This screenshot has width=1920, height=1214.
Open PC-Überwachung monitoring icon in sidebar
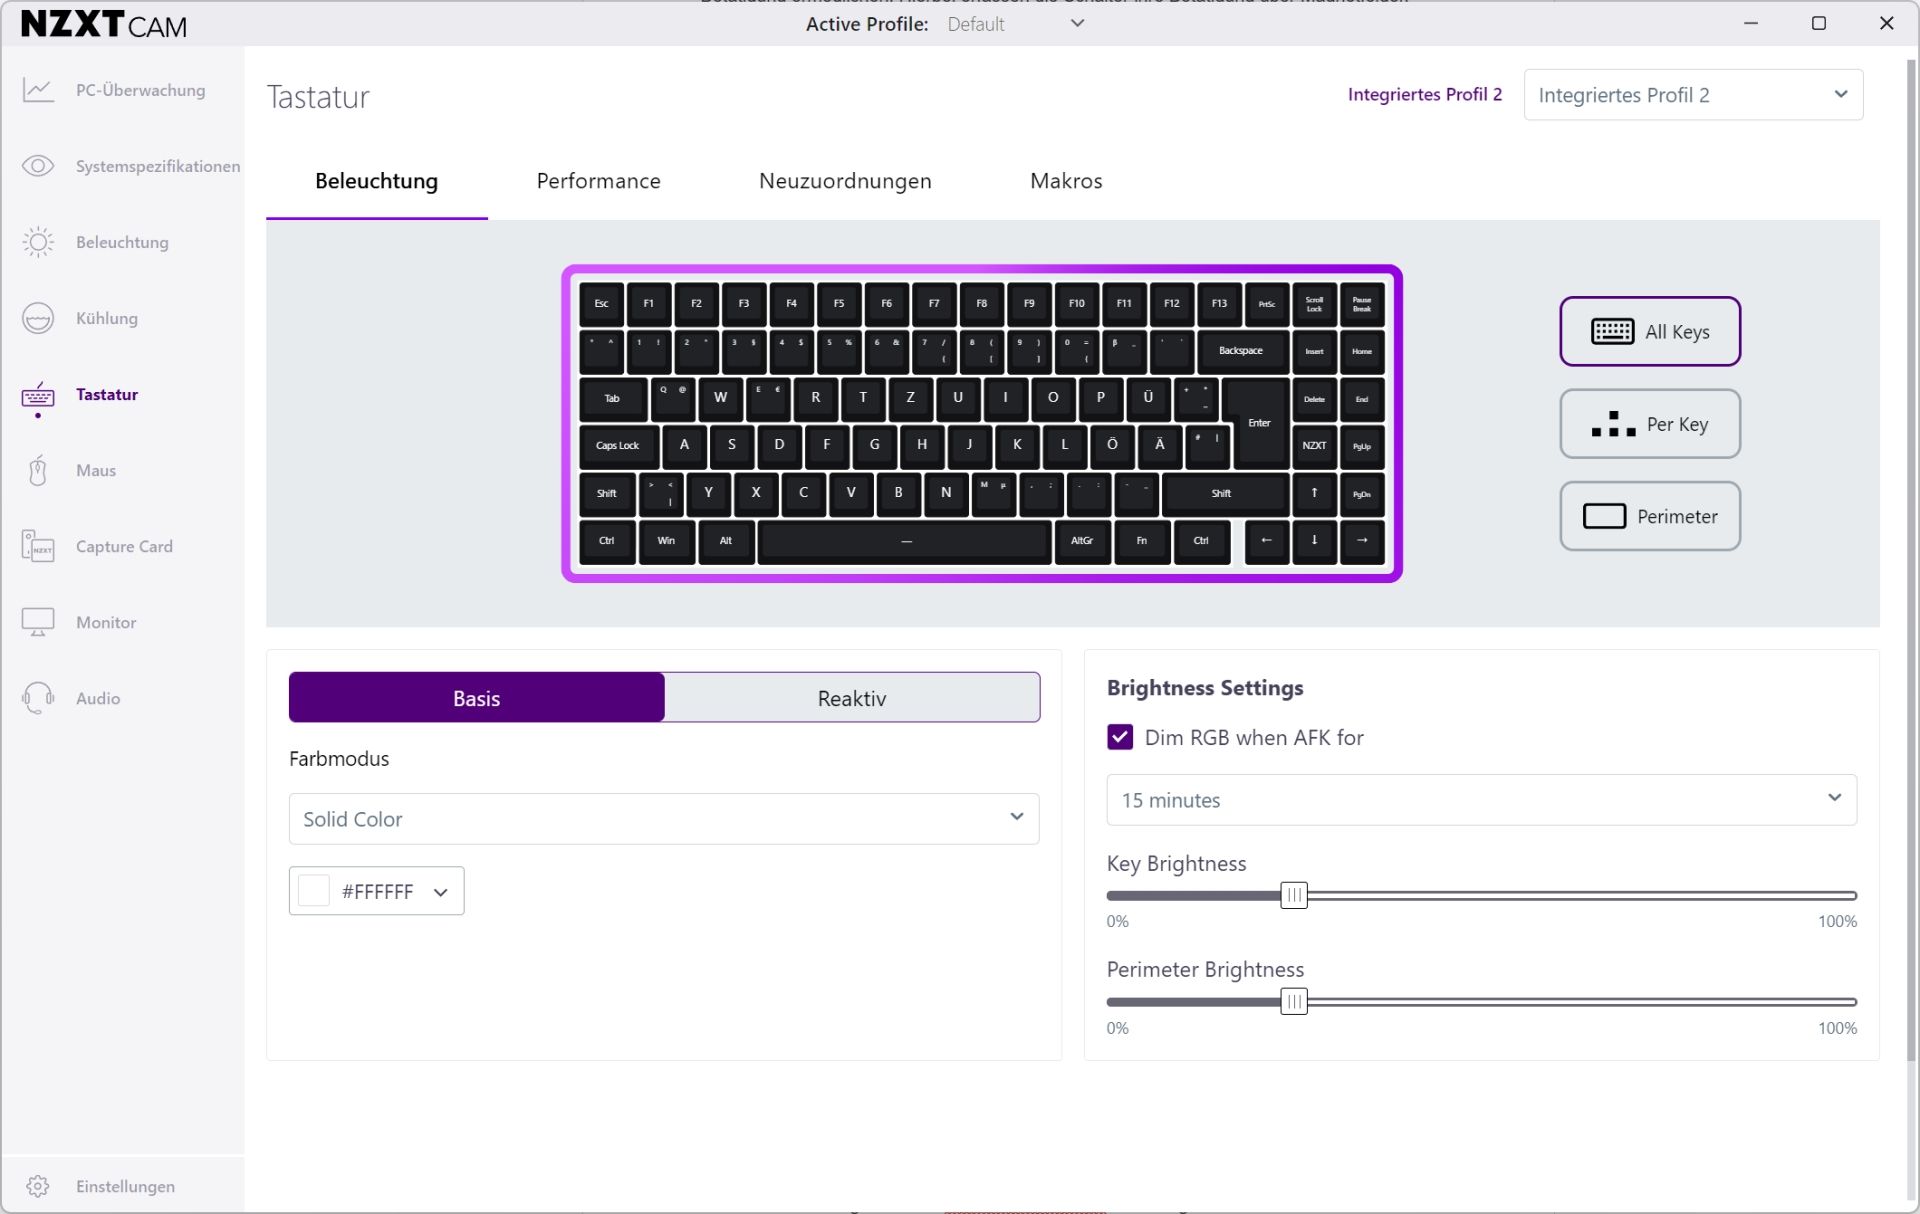[38, 90]
